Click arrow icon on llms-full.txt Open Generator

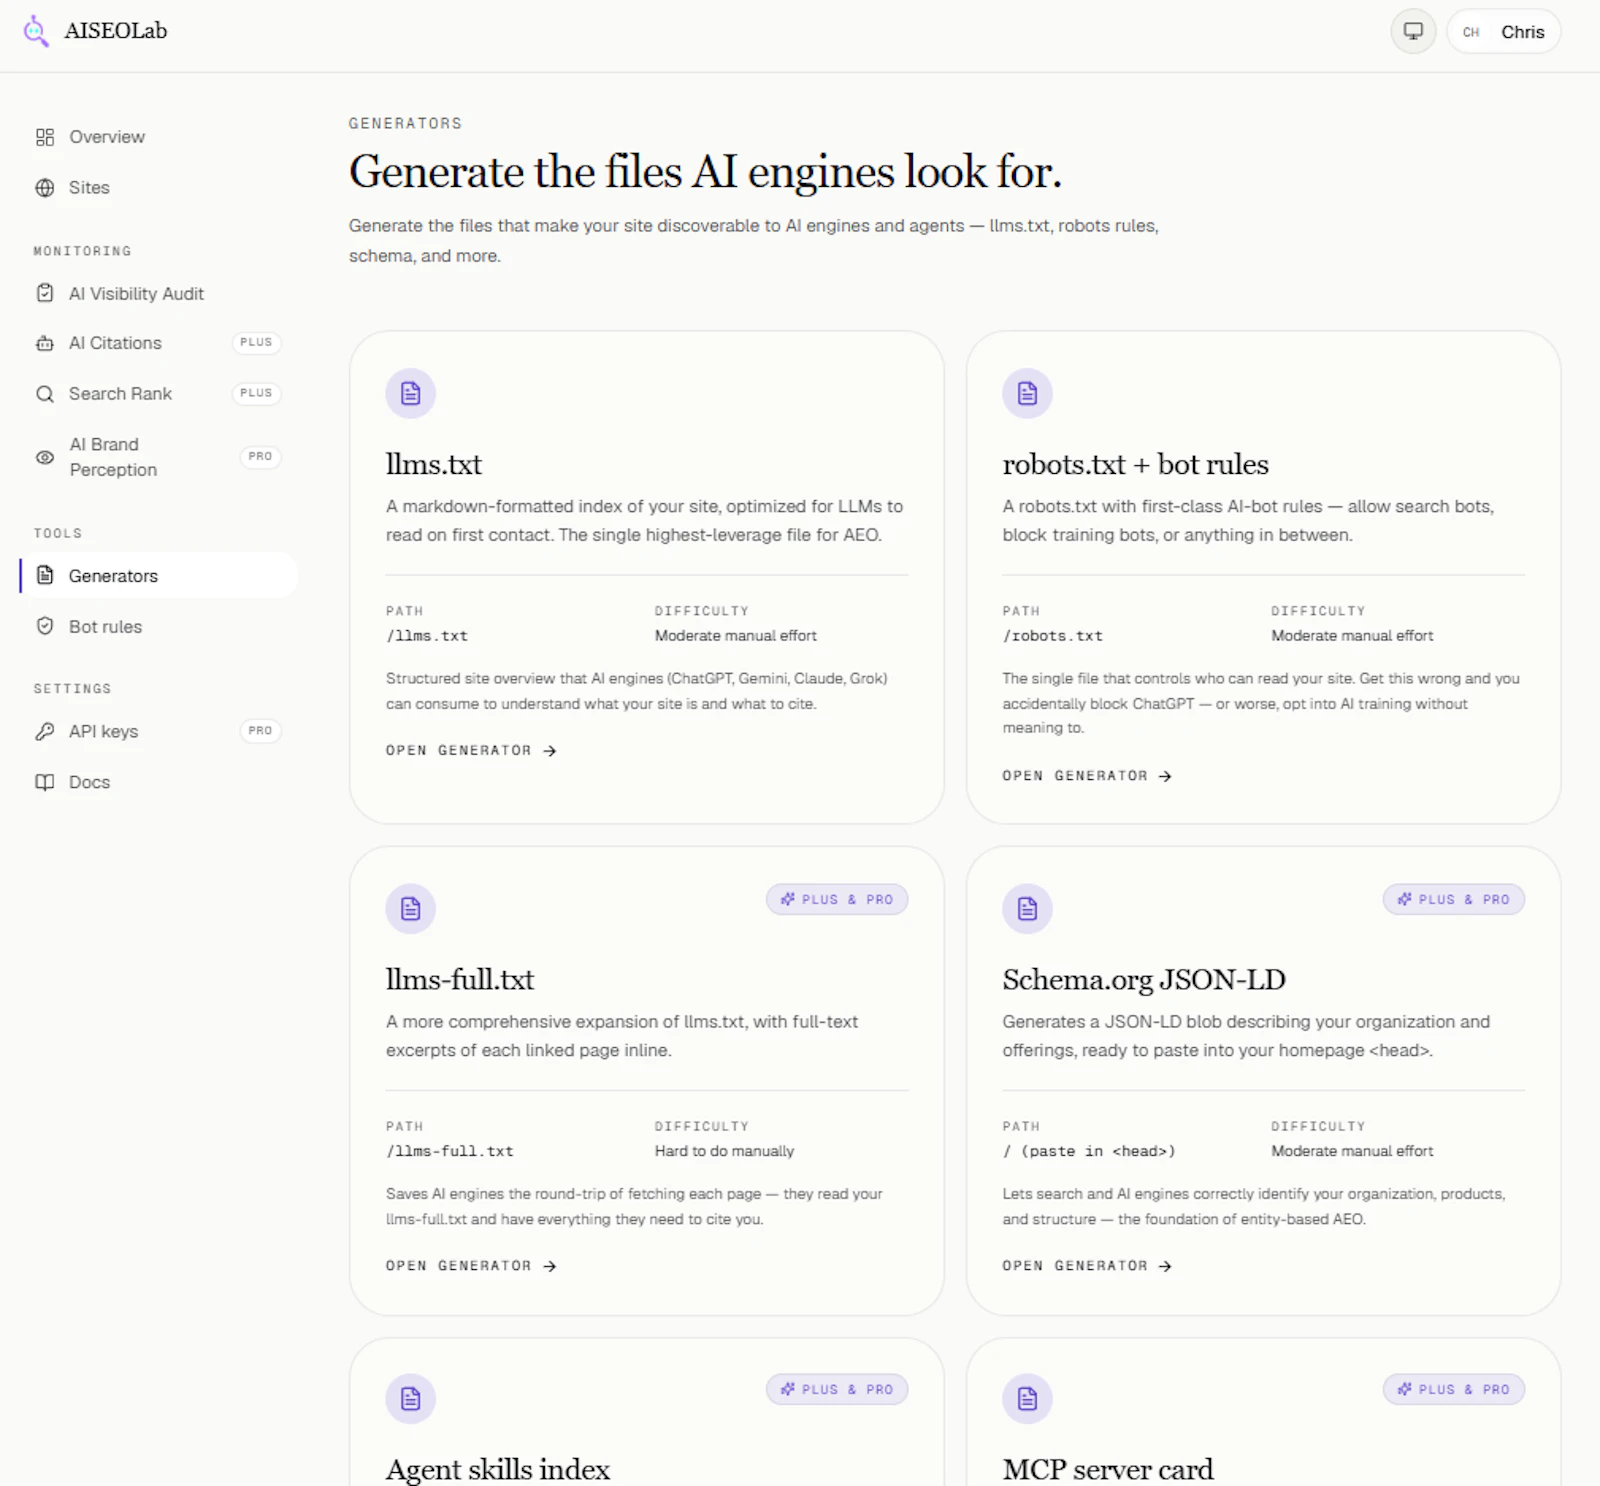550,1266
